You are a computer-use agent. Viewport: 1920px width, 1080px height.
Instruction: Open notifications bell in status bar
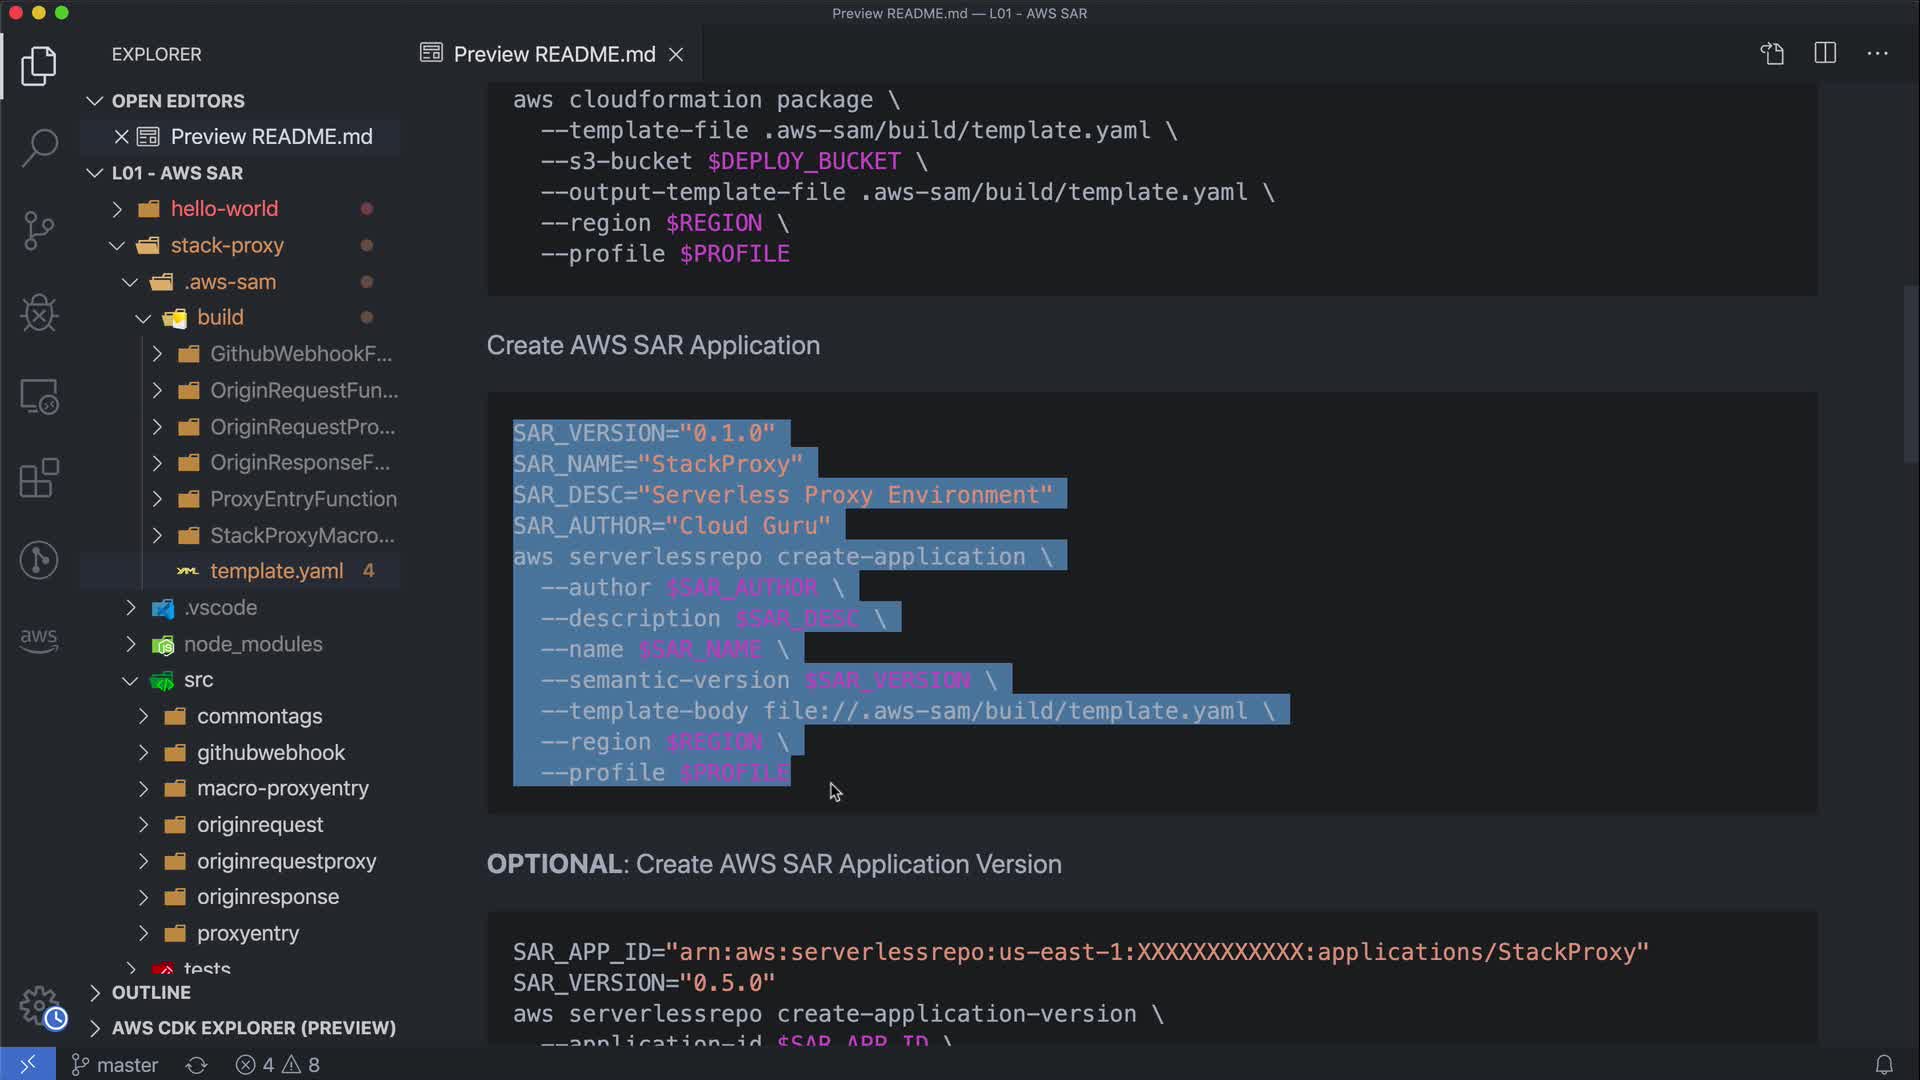point(1884,1065)
